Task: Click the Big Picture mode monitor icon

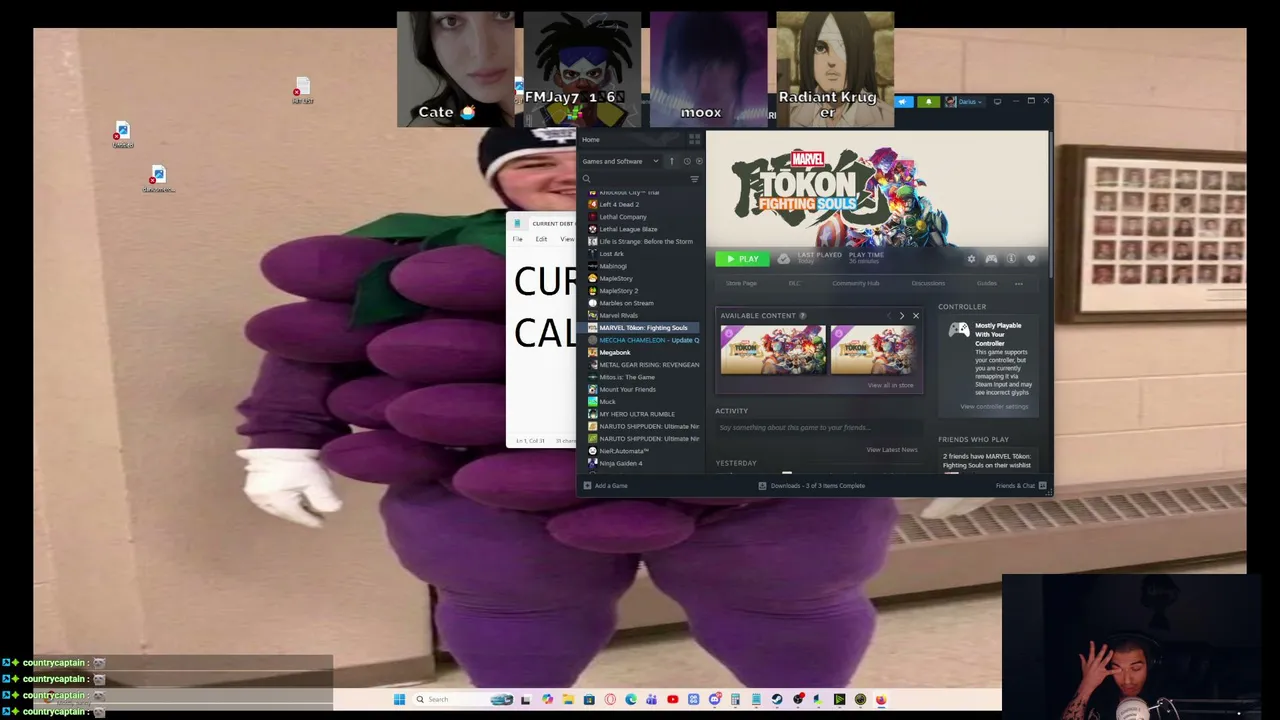Action: click(997, 101)
